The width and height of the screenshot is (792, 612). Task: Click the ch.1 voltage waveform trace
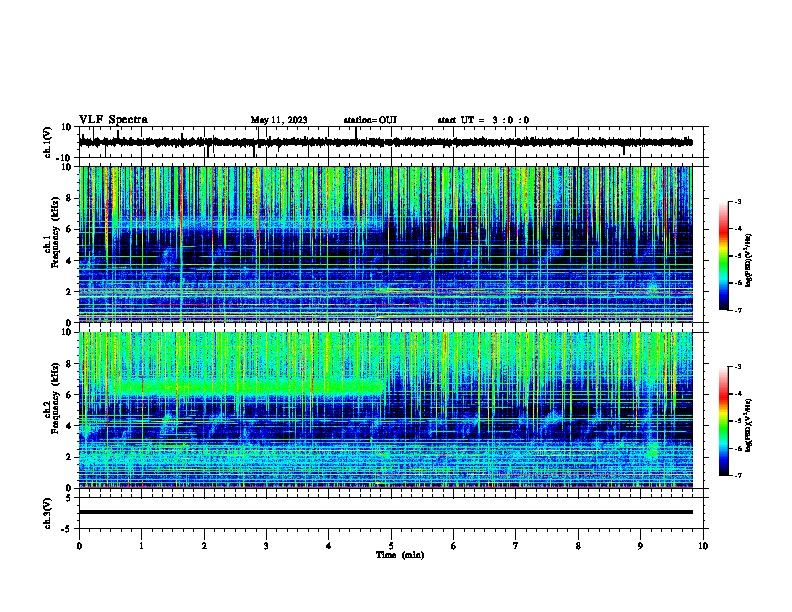point(385,142)
